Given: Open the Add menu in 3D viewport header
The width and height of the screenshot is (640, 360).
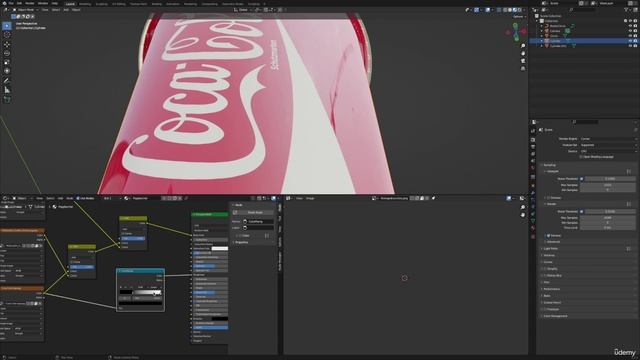Looking at the screenshot, I should [66, 10].
